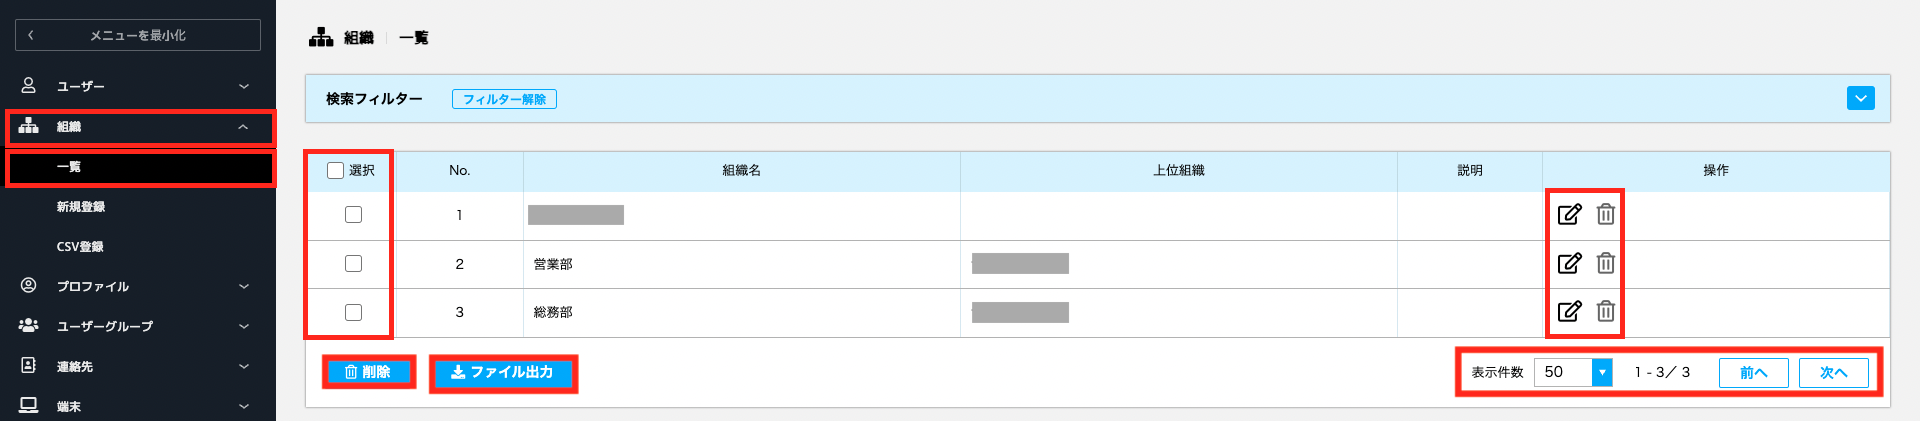This screenshot has width=1920, height=421.
Task: Click the ユーザーグループ people icon
Action: (29, 326)
